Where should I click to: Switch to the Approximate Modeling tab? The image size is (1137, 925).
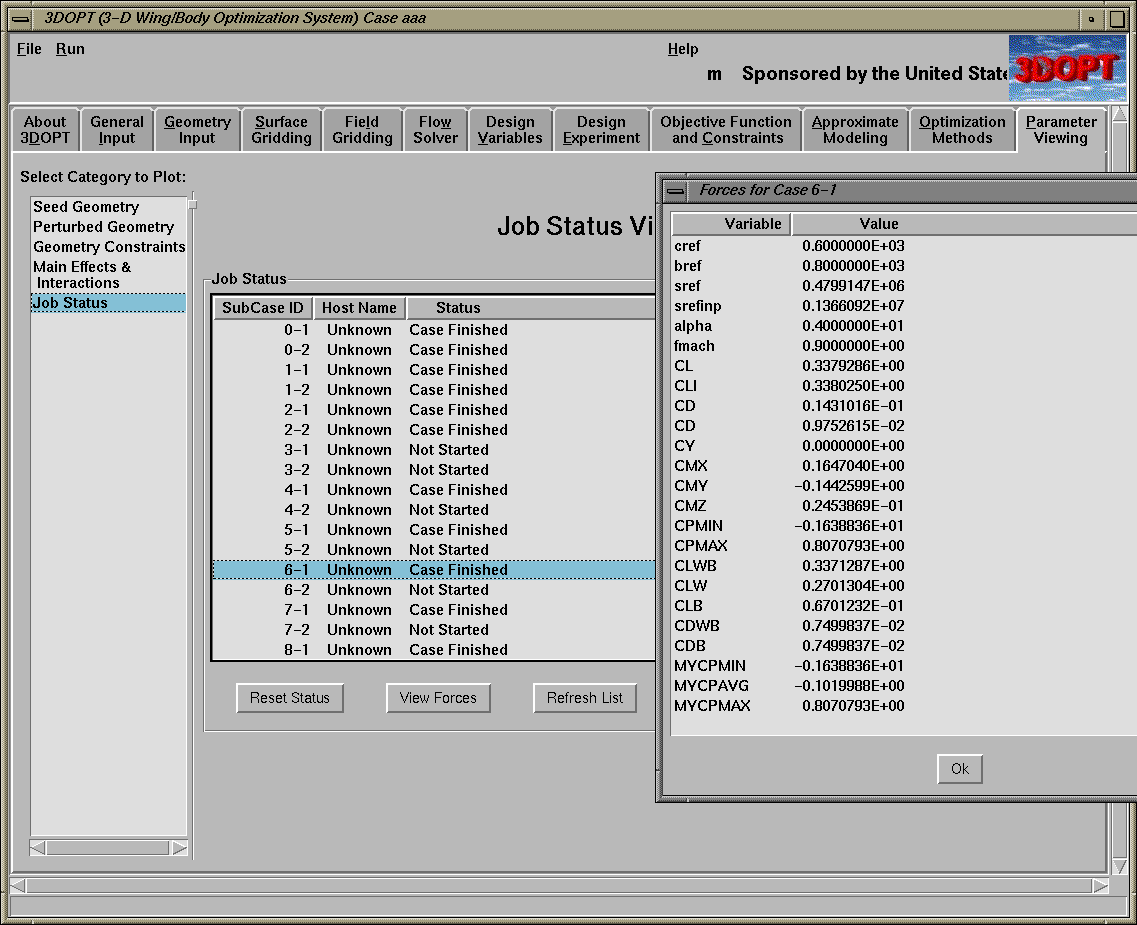pos(855,130)
